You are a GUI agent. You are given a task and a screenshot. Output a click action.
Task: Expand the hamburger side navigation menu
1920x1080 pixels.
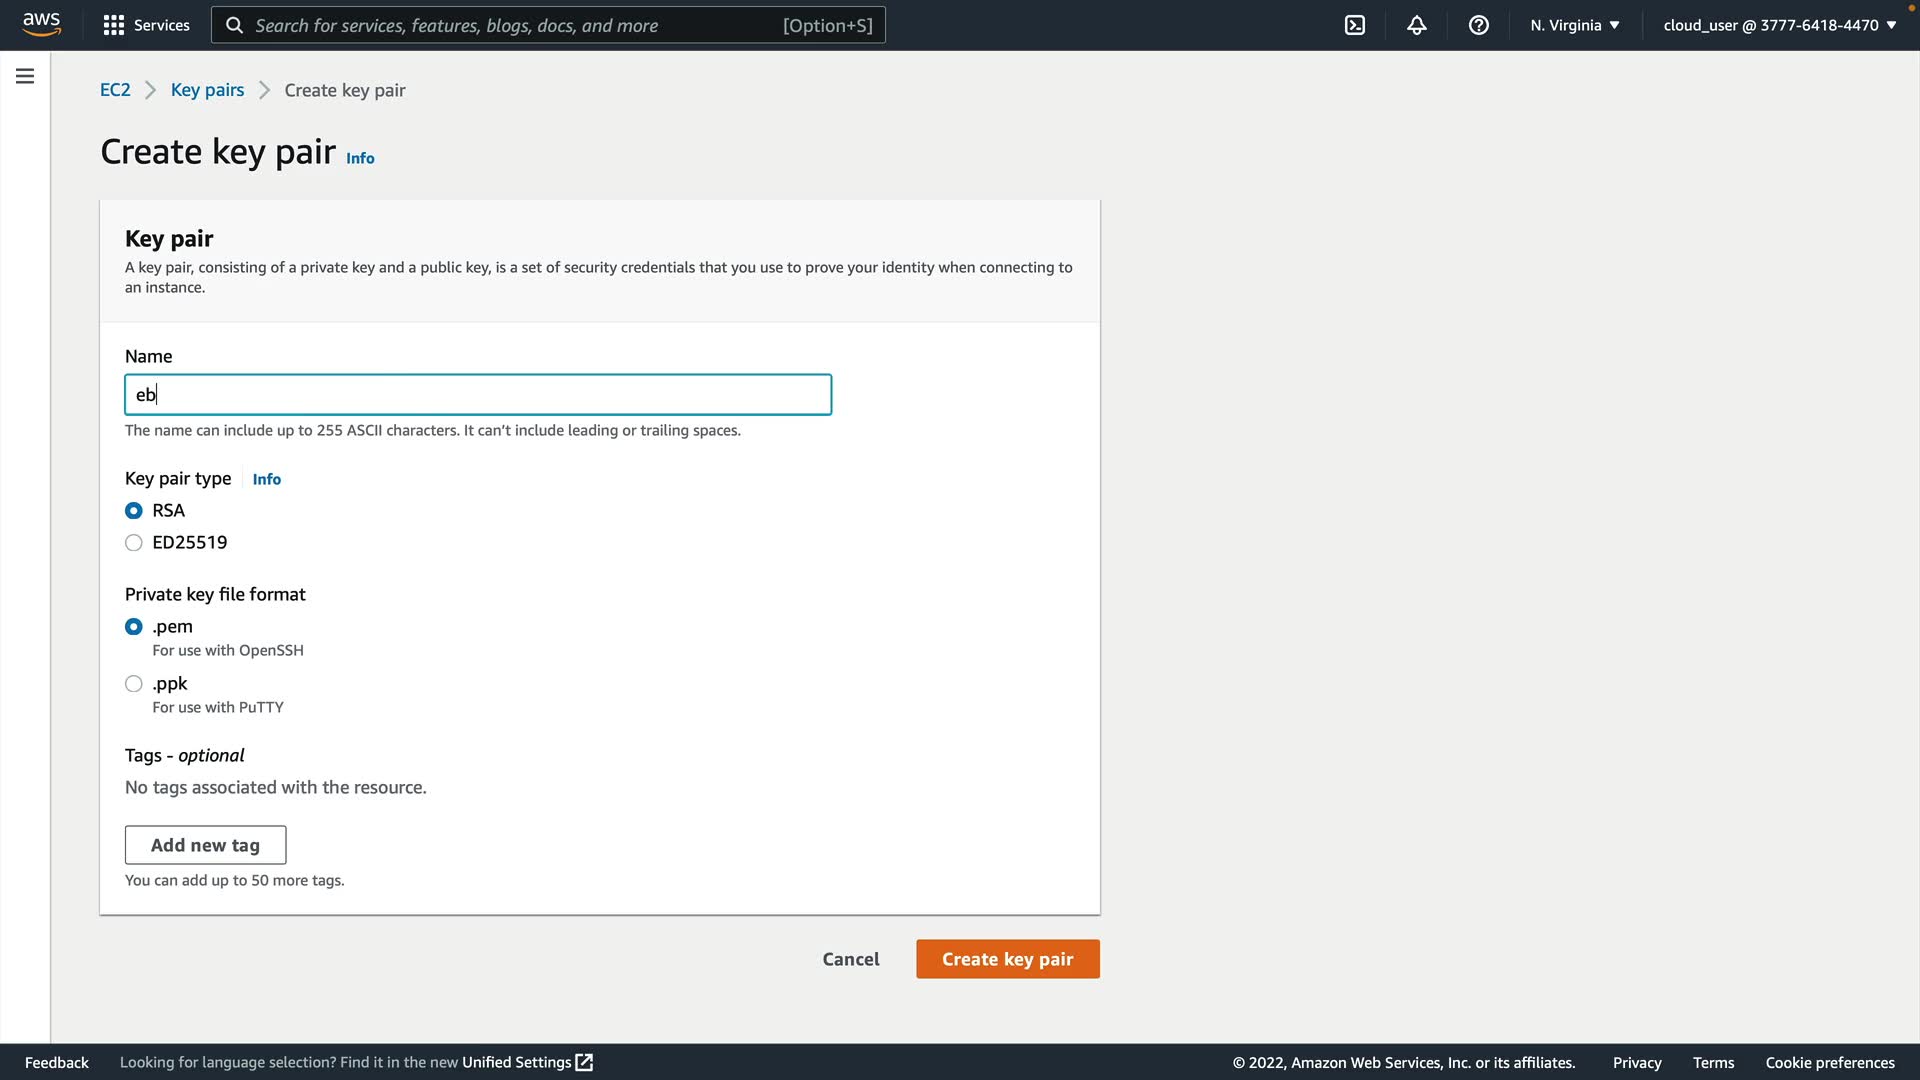click(25, 76)
